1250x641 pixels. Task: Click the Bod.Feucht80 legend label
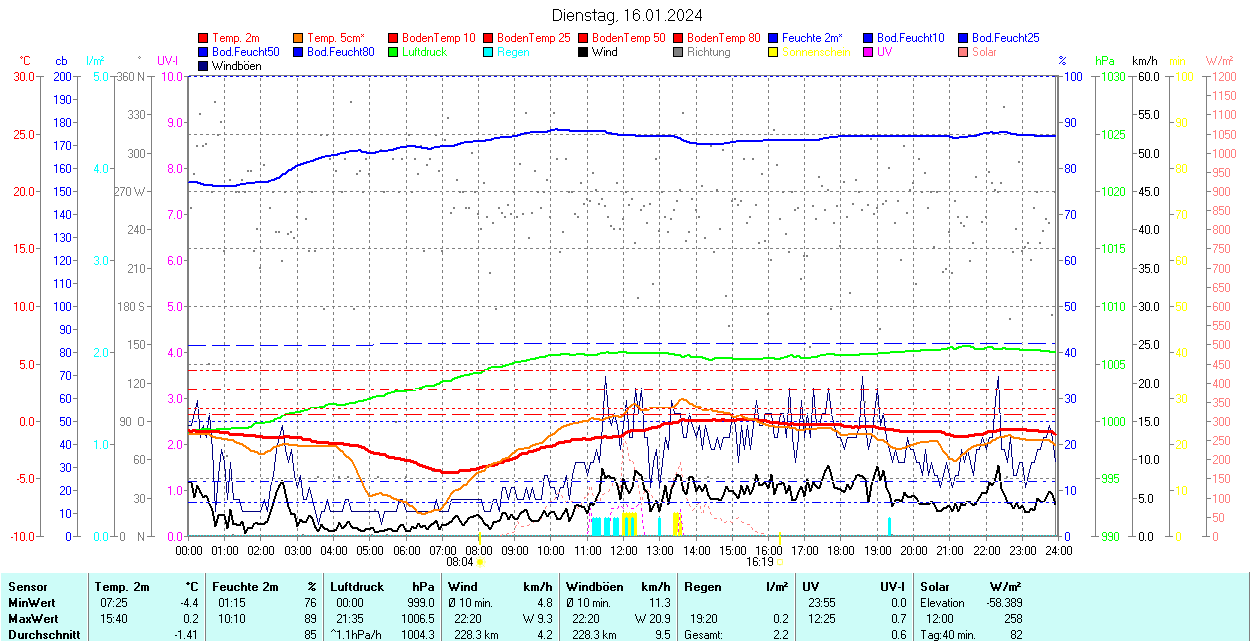point(340,52)
